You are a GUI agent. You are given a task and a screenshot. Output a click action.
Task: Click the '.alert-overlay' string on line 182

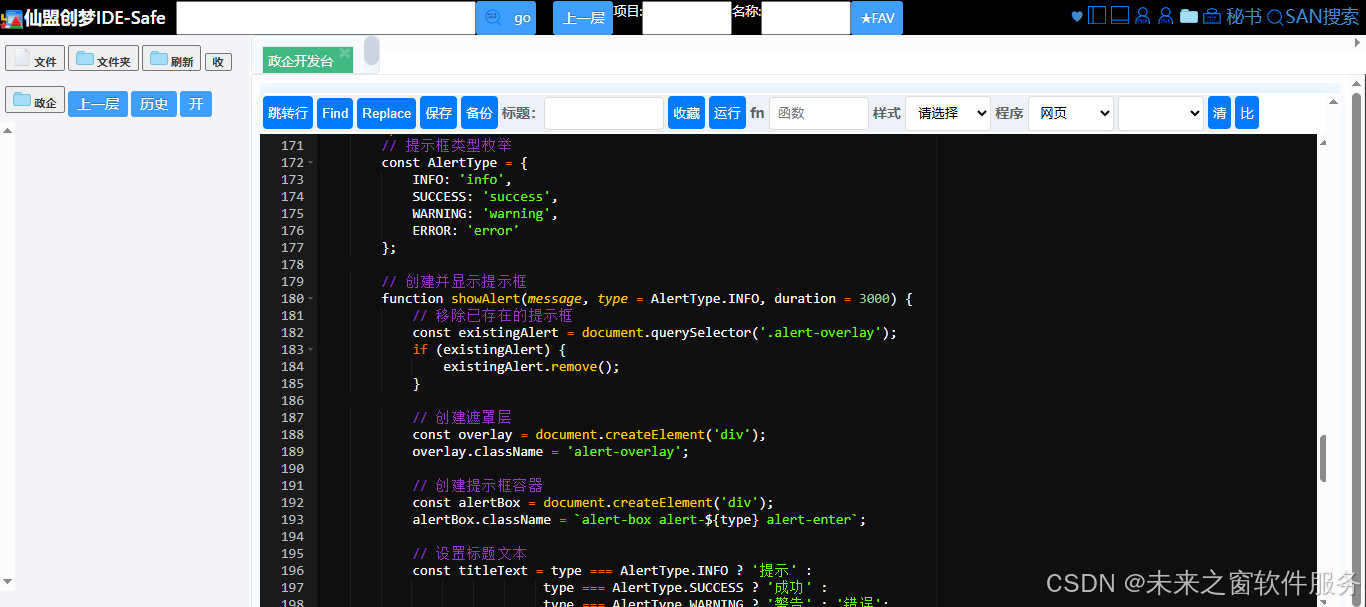[820, 332]
